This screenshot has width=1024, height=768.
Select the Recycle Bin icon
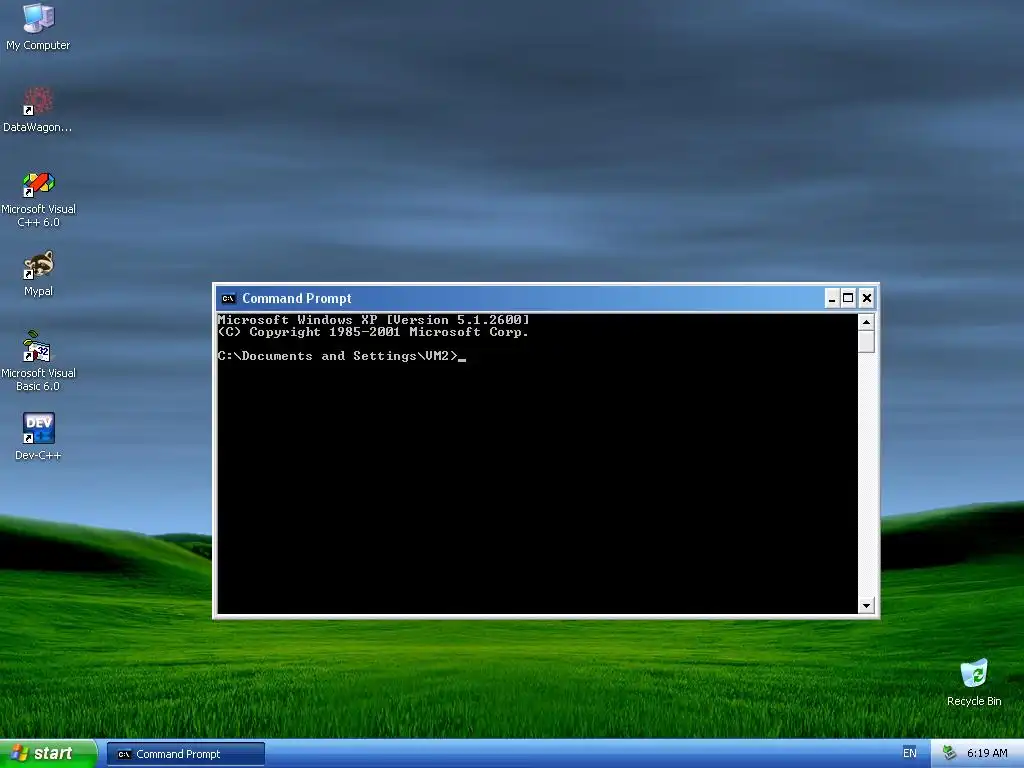click(x=974, y=682)
